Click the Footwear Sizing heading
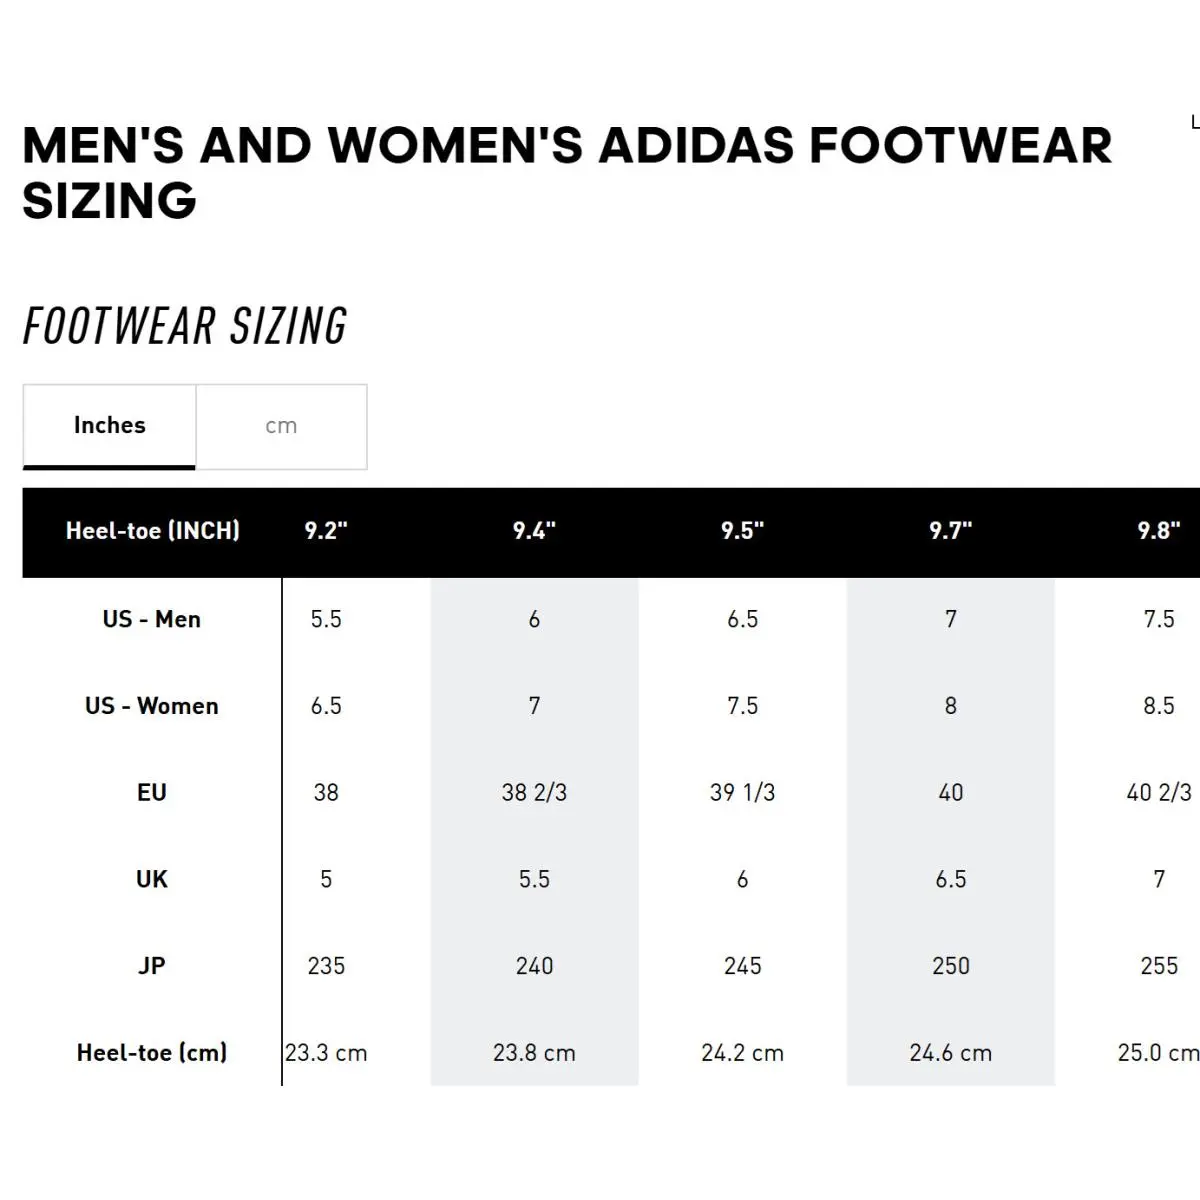1200x1200 pixels. click(185, 326)
